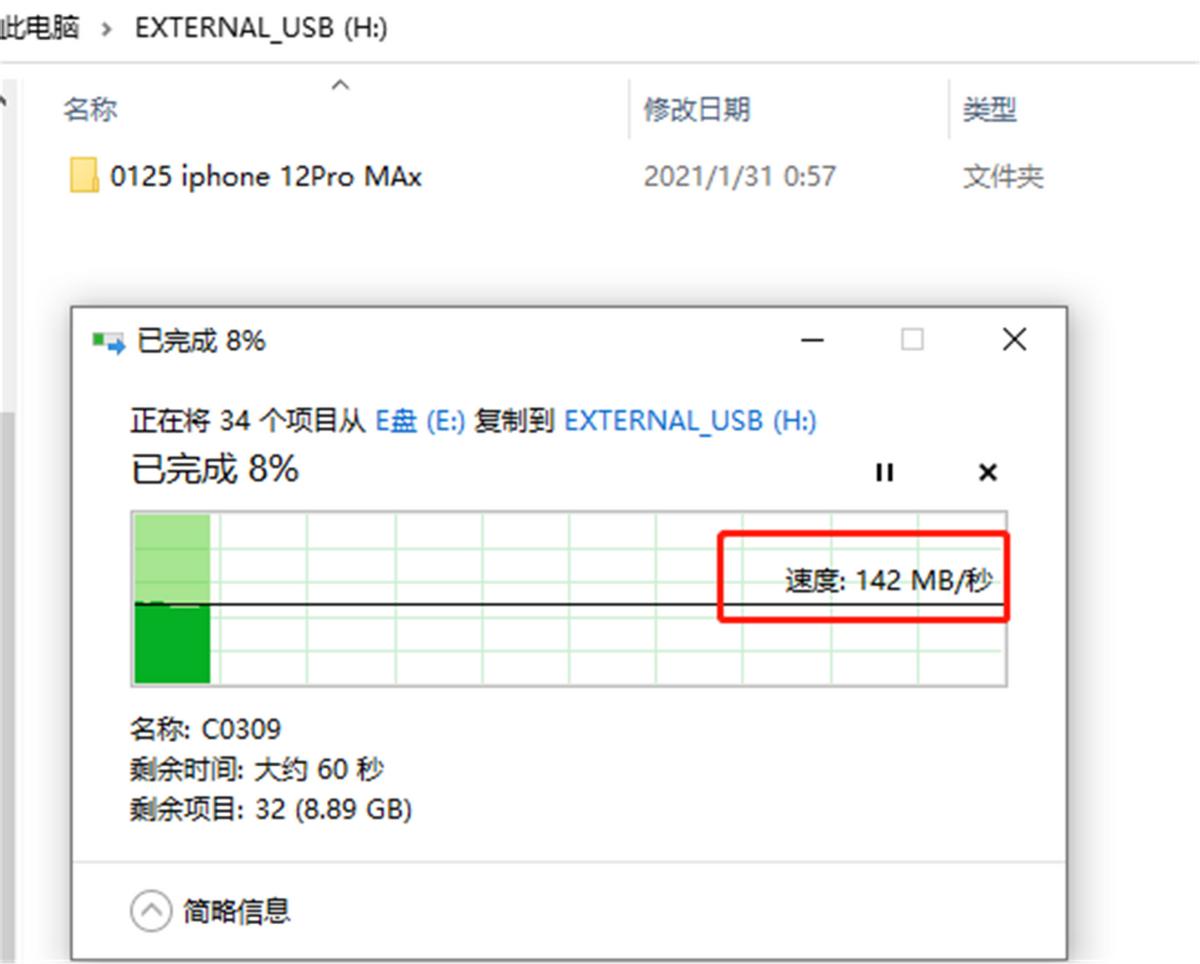The height and width of the screenshot is (964, 1200).
Task: Cancel the copy with the small X
Action: coord(987,472)
